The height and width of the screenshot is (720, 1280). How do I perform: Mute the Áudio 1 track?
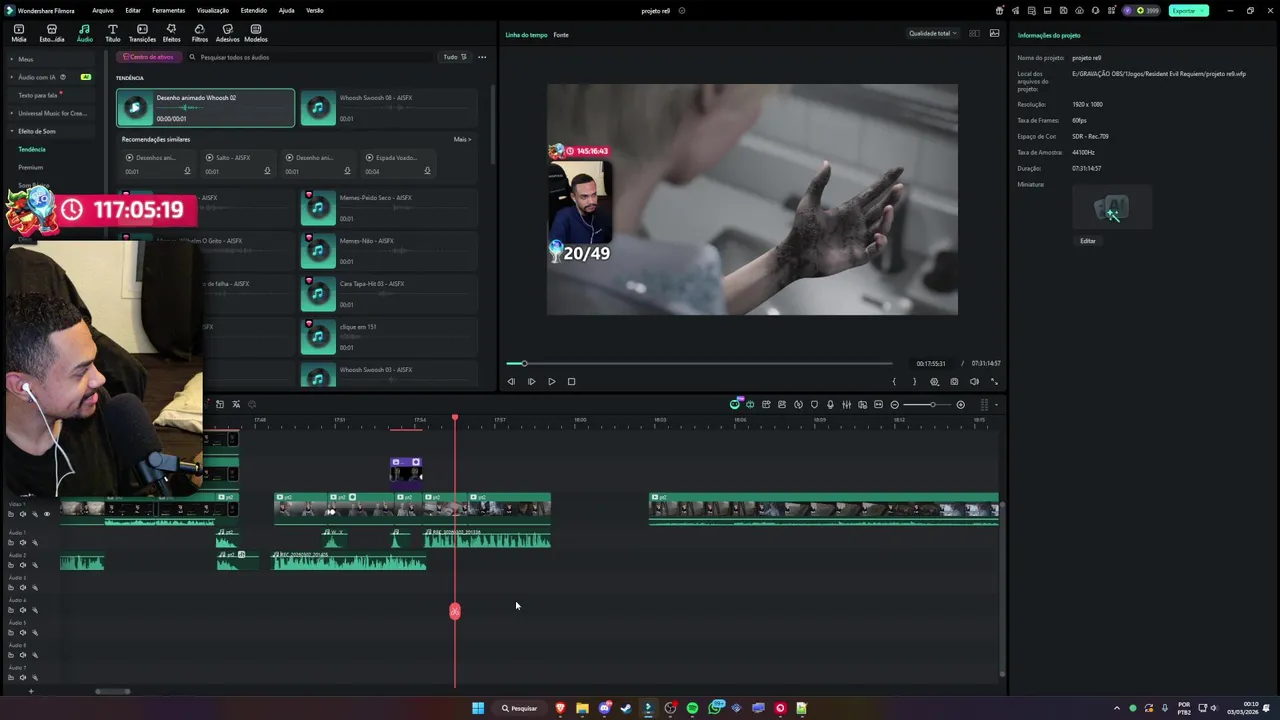(x=23, y=542)
